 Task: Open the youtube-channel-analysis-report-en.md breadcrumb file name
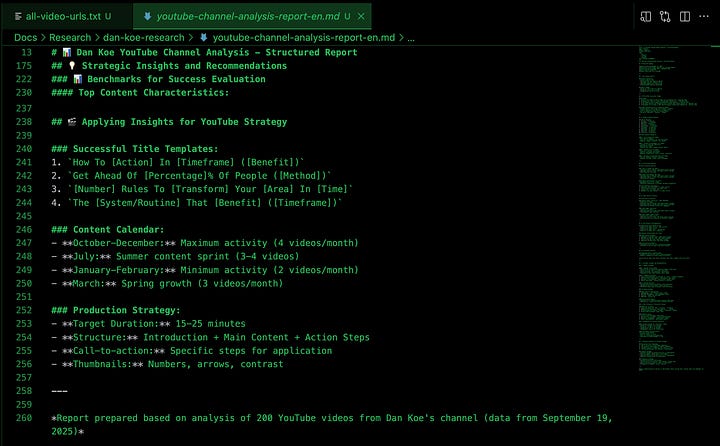pos(304,38)
